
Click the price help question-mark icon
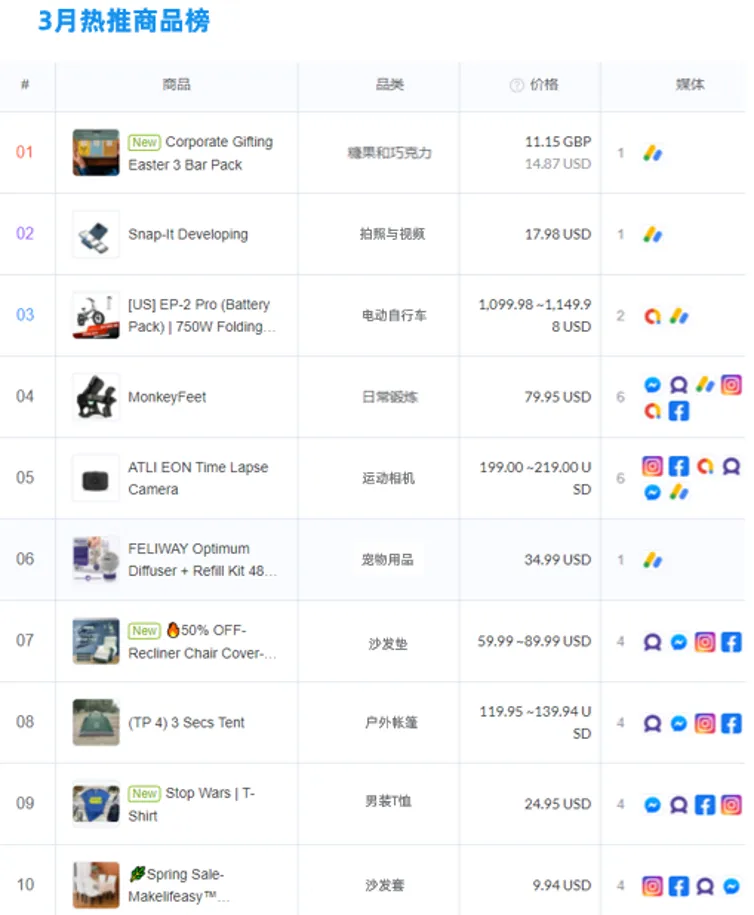(x=516, y=85)
